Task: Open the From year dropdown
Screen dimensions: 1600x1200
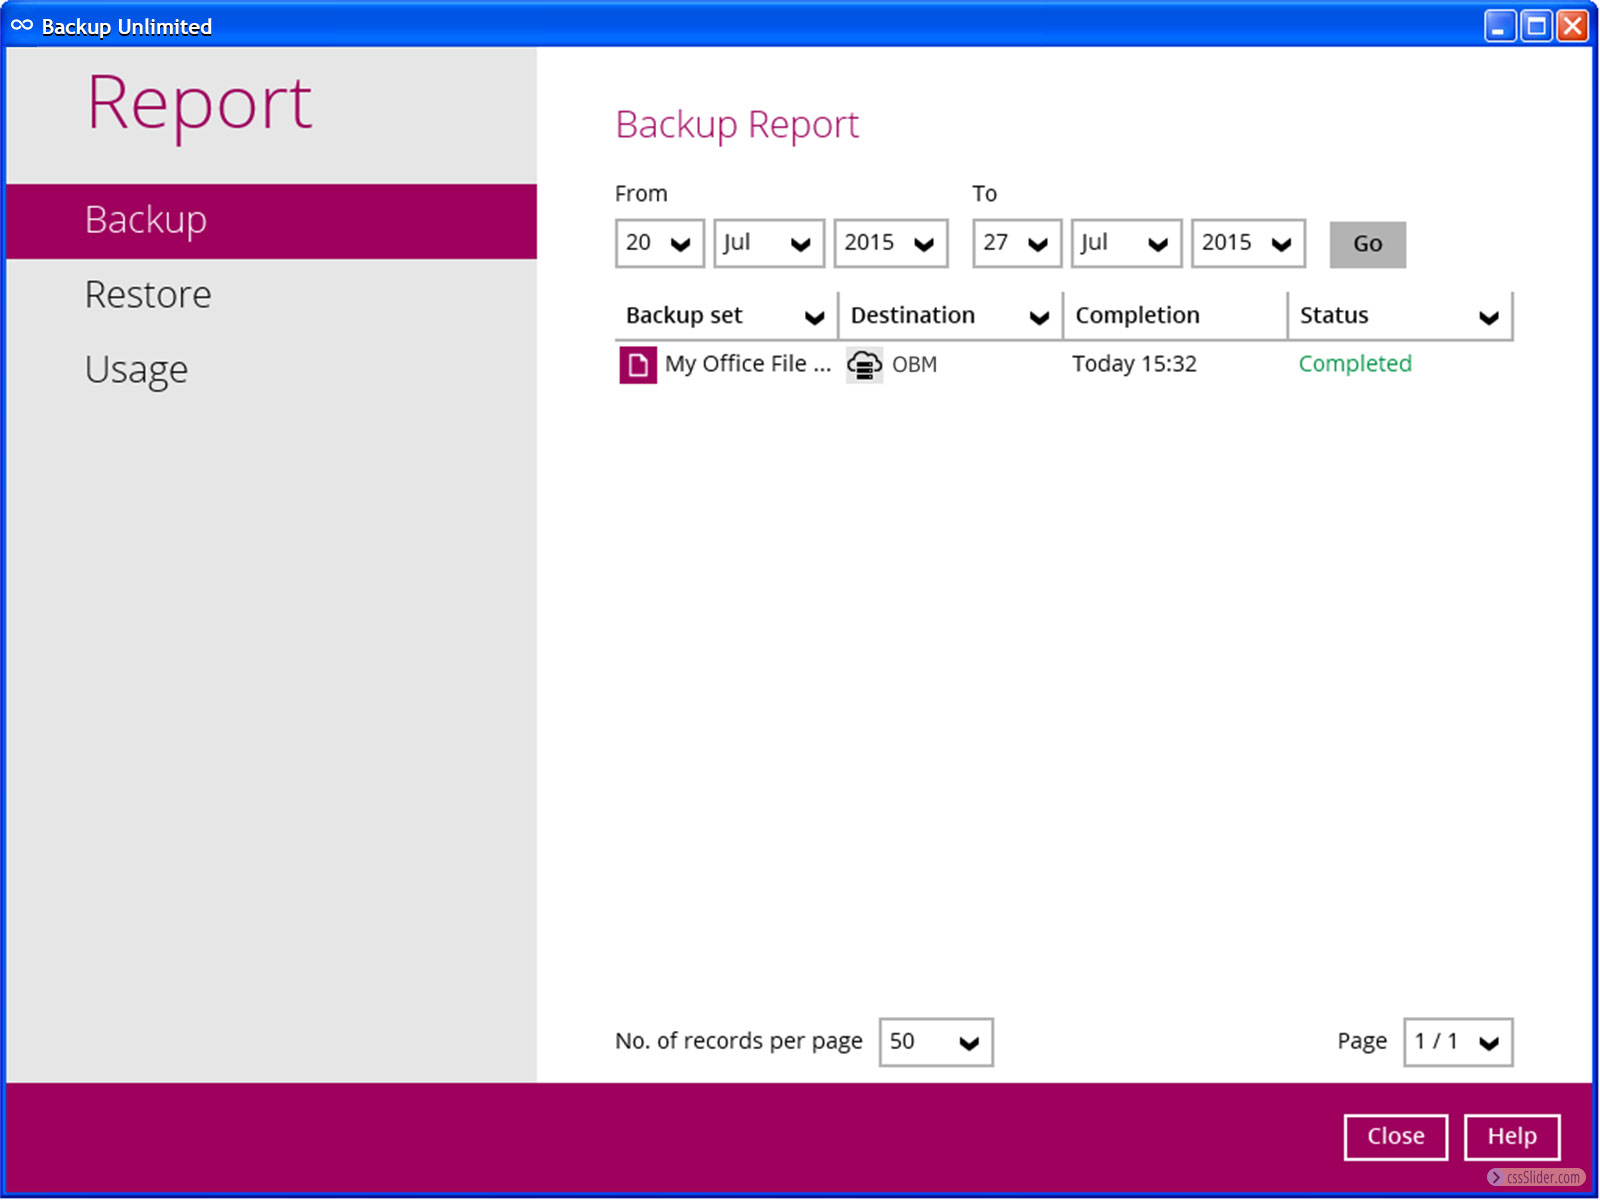Action: tap(890, 244)
